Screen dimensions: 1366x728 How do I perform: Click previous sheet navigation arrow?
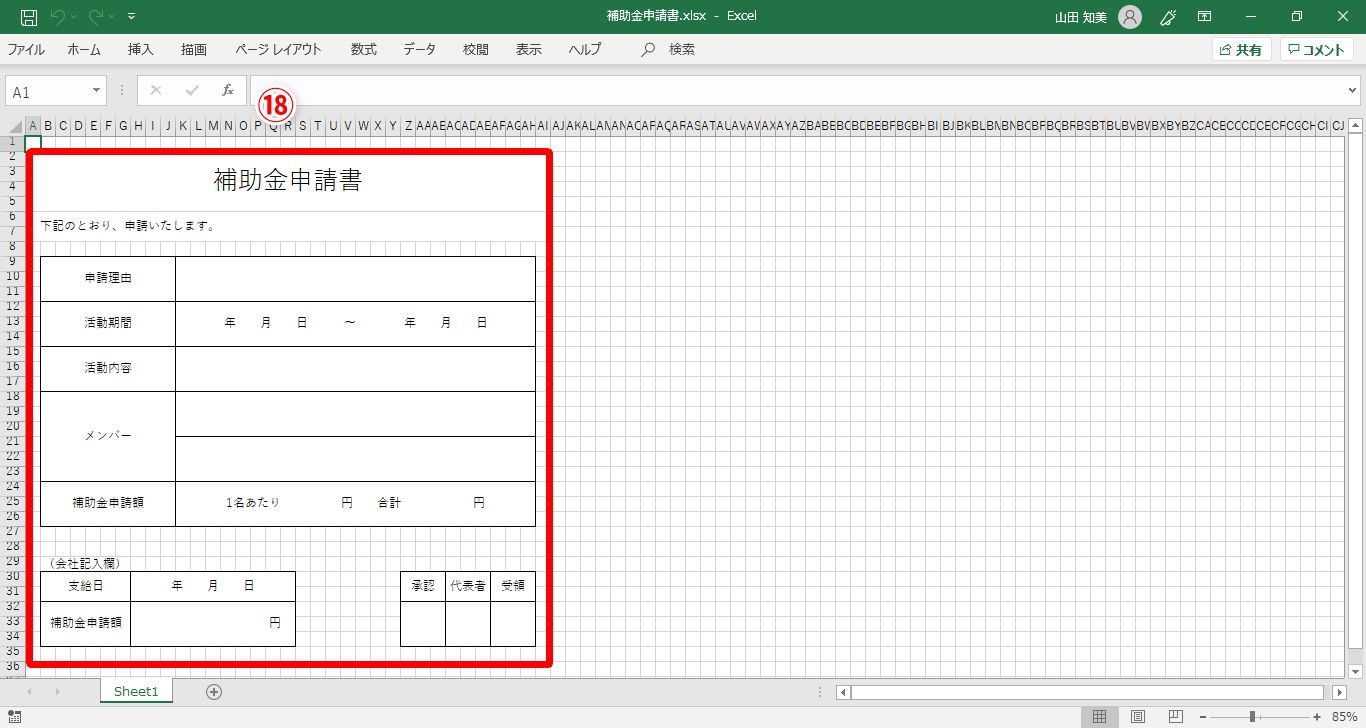click(x=29, y=691)
